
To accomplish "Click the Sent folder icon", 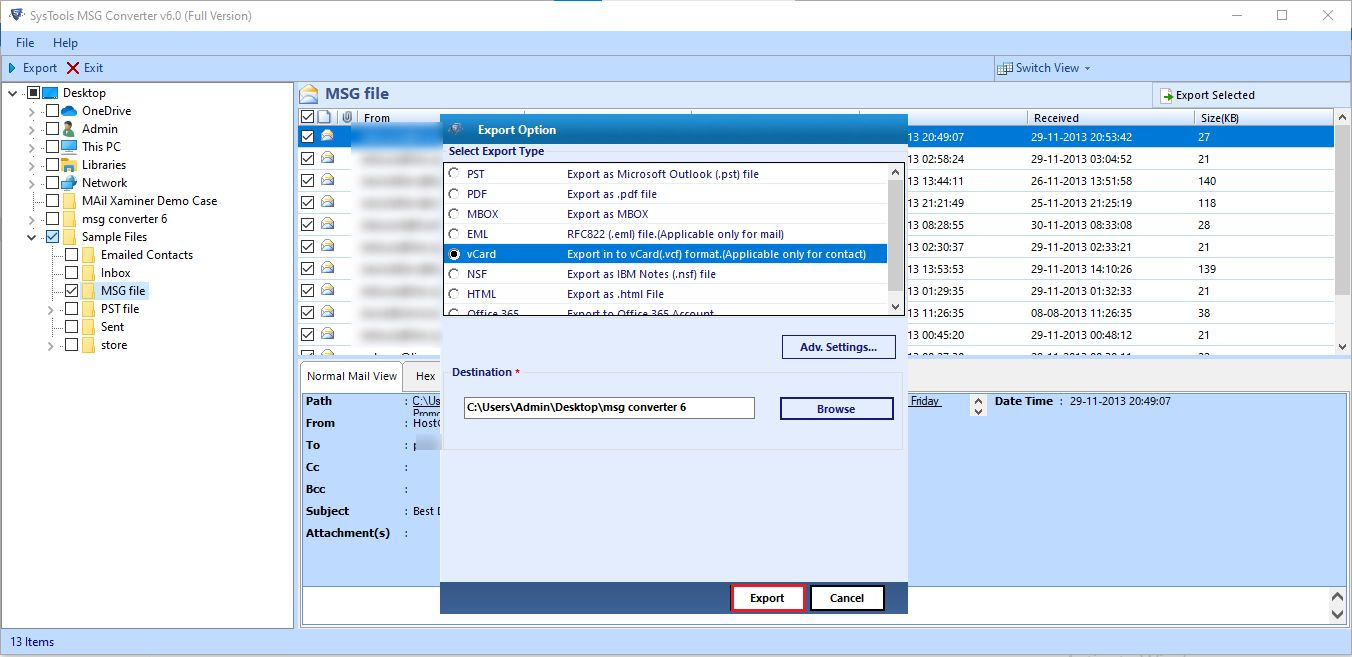I will click(88, 327).
